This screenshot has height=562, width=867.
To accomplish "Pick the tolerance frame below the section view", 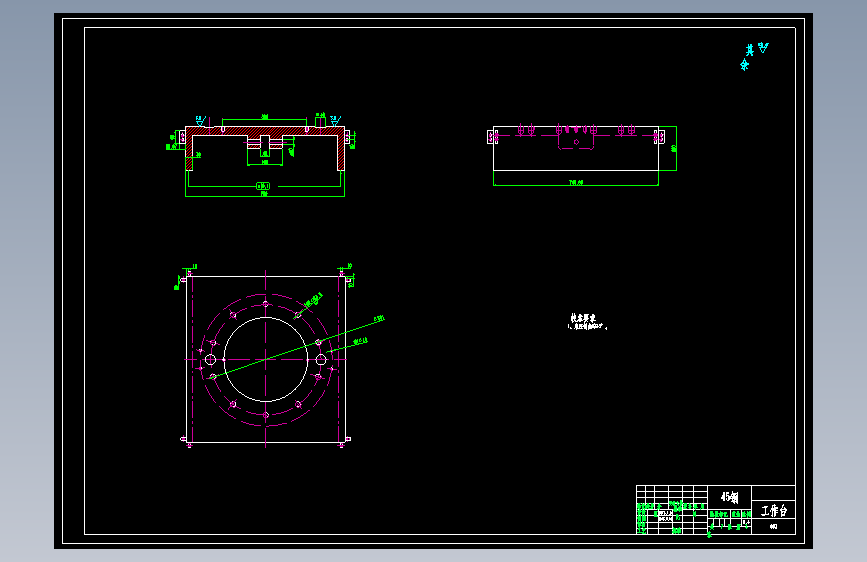I will [x=263, y=186].
